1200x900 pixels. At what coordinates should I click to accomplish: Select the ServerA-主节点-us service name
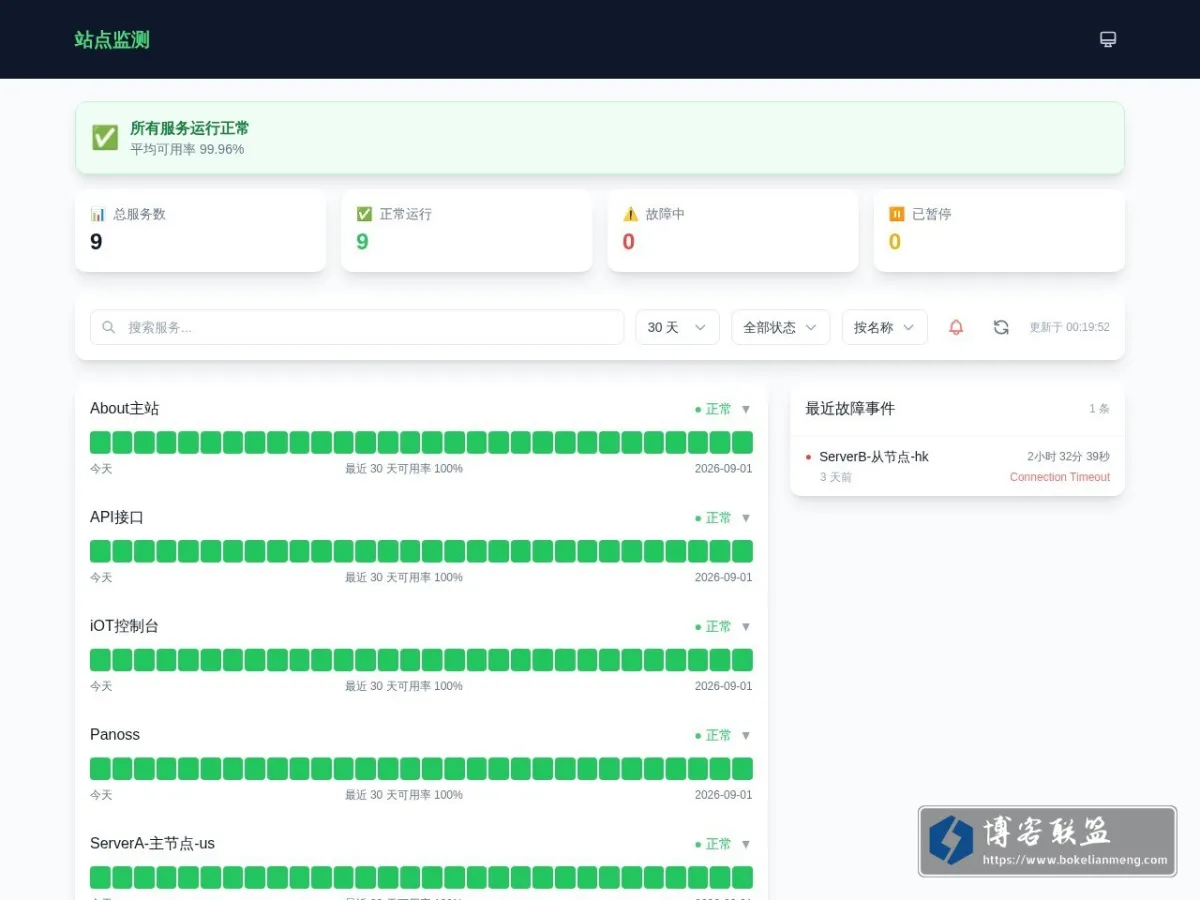tap(152, 843)
